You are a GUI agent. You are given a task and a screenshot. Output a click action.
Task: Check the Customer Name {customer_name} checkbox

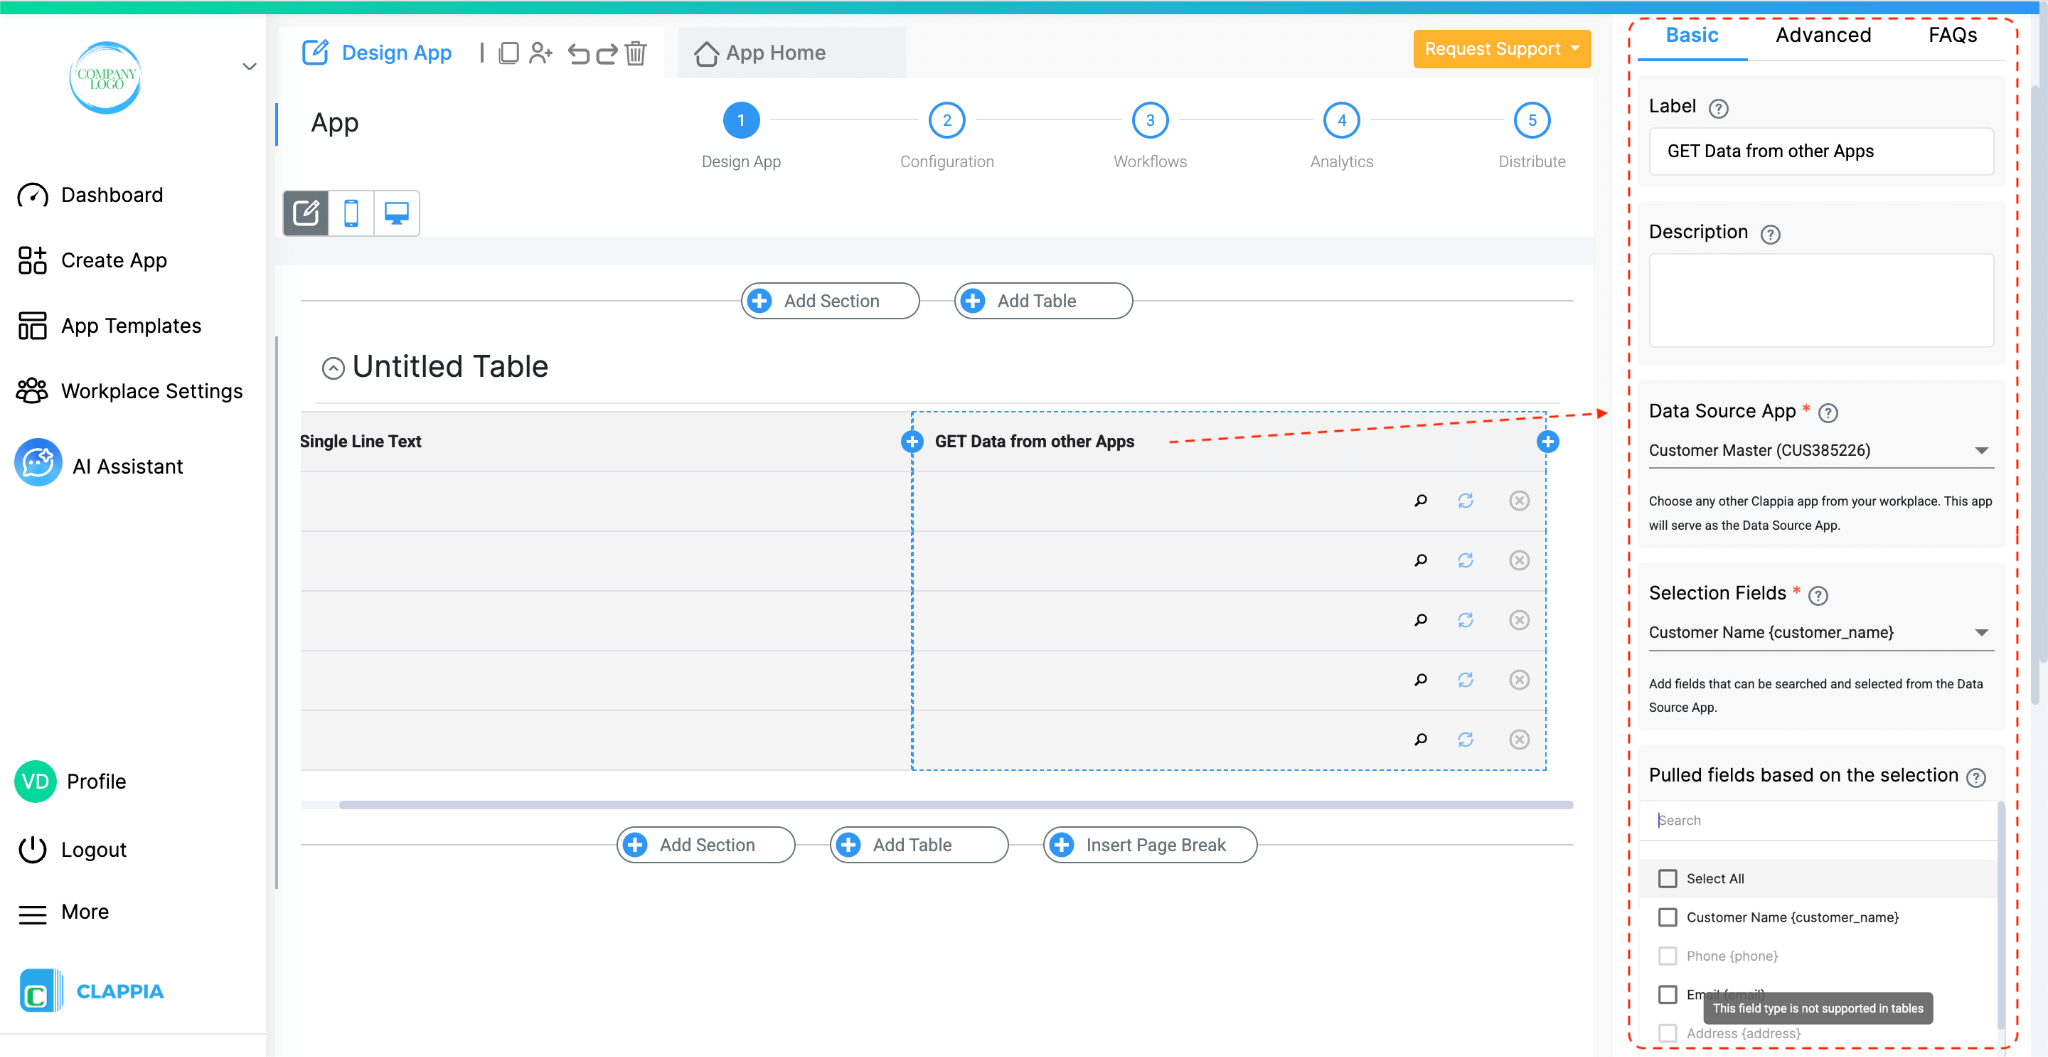point(1667,916)
